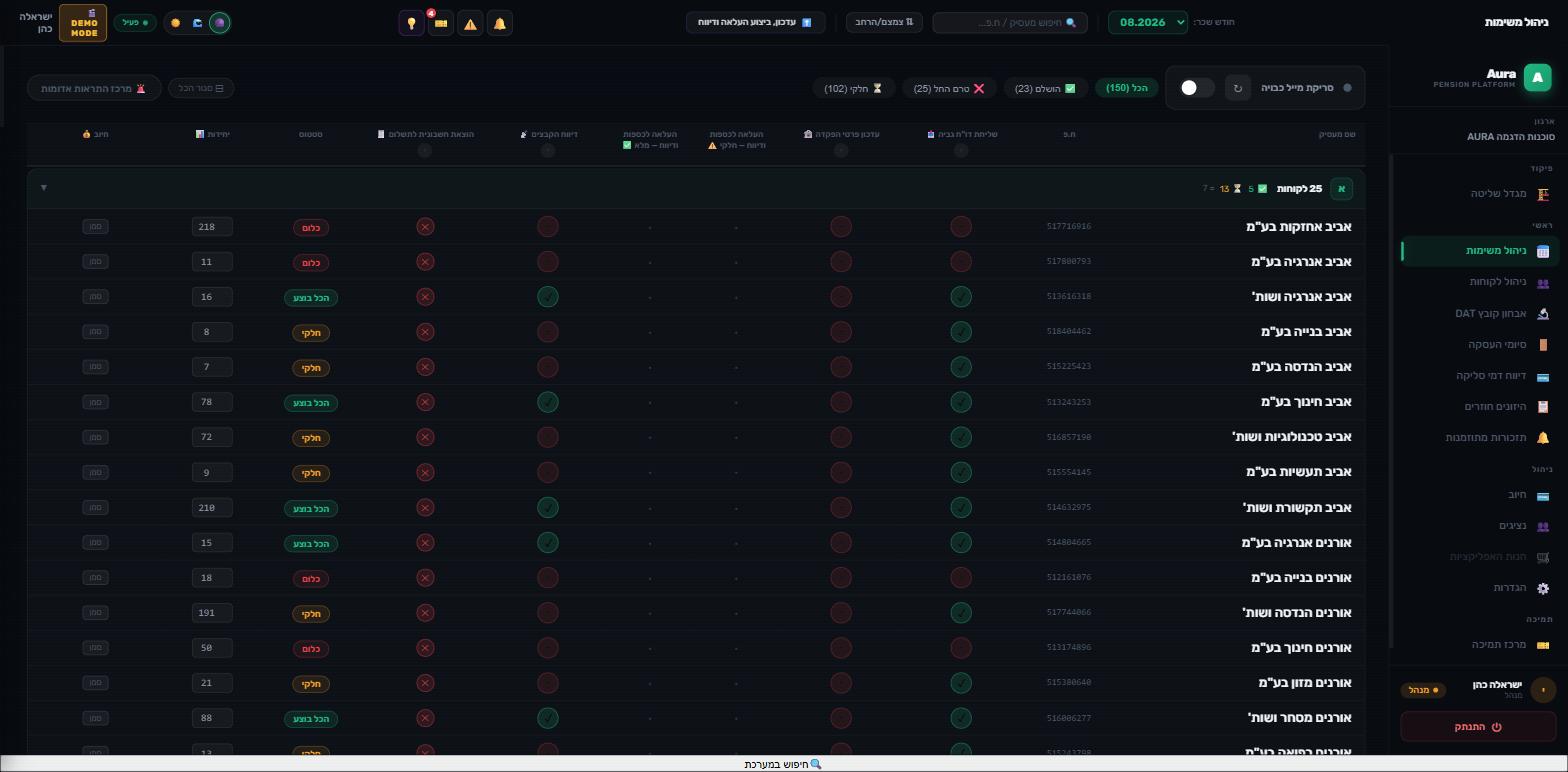
Task: Open the ticket icon with badge 4
Action: pos(440,23)
